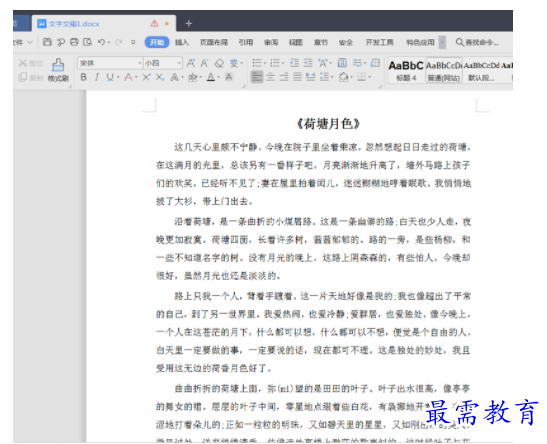Viewport: 547px width, 444px height.
Task: Redo the last undone action
Action: click(x=119, y=42)
